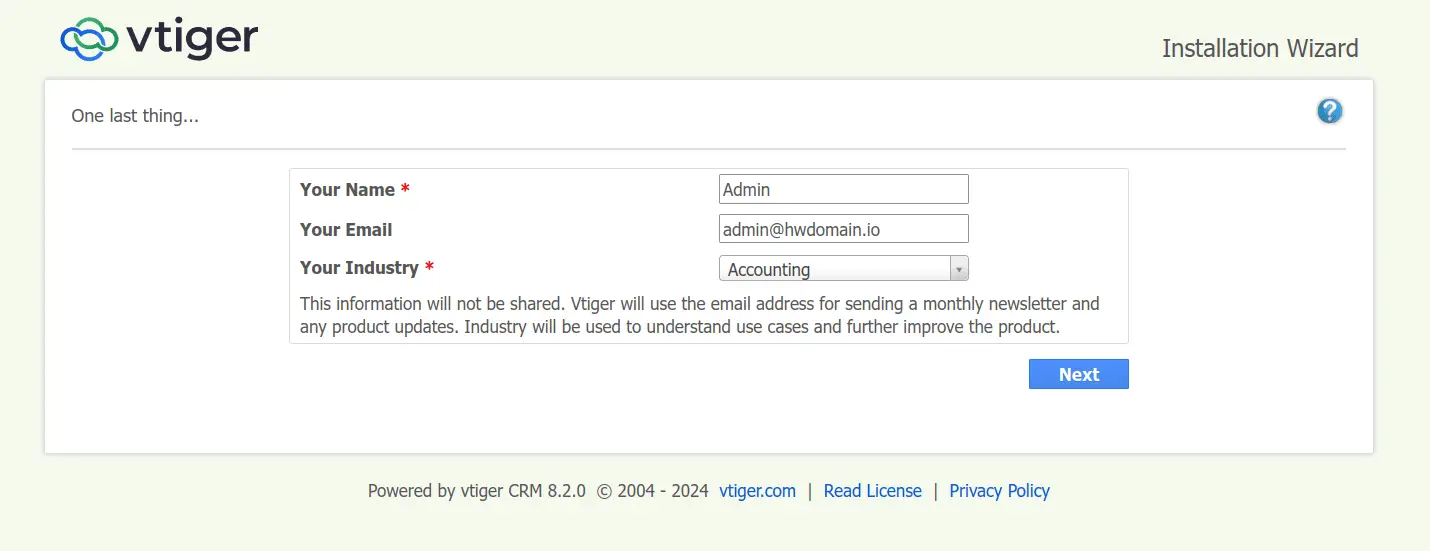Open the Read License link
This screenshot has width=1430, height=551.
point(872,491)
